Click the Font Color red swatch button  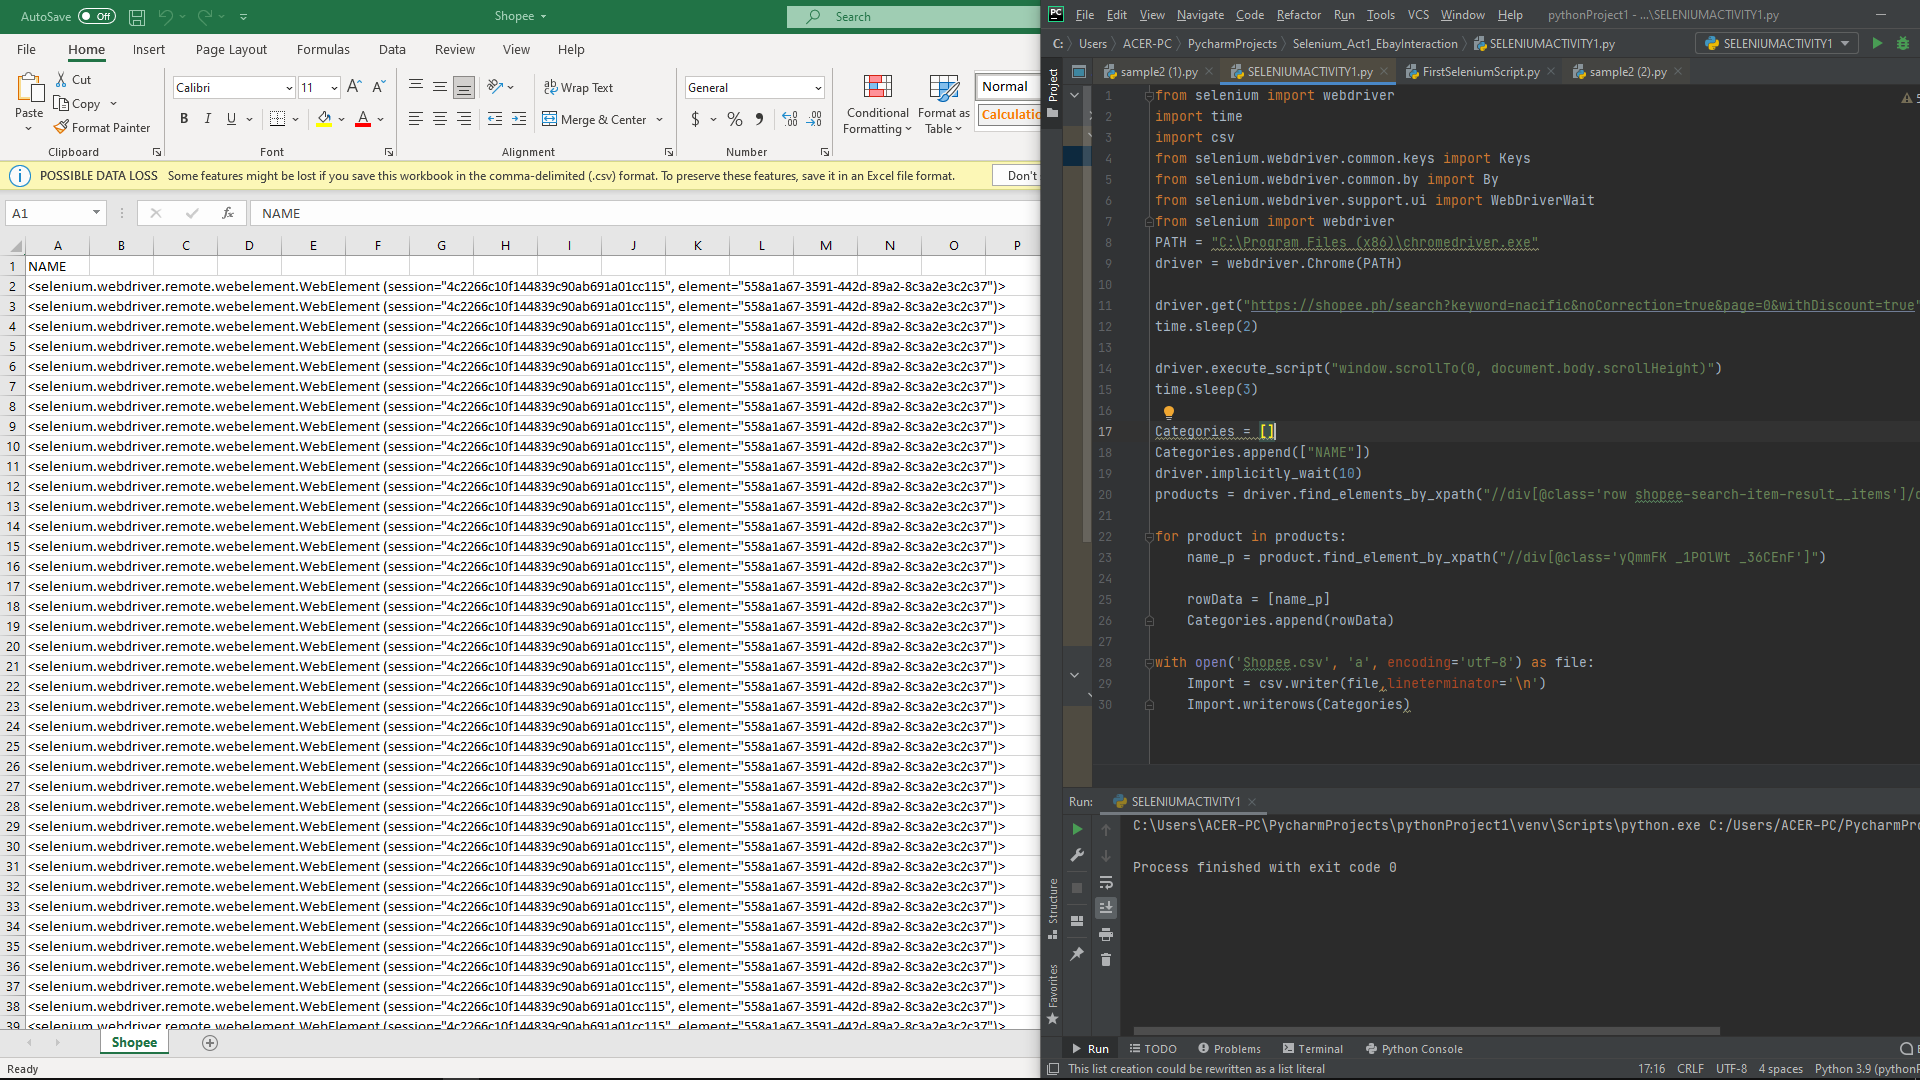[363, 119]
